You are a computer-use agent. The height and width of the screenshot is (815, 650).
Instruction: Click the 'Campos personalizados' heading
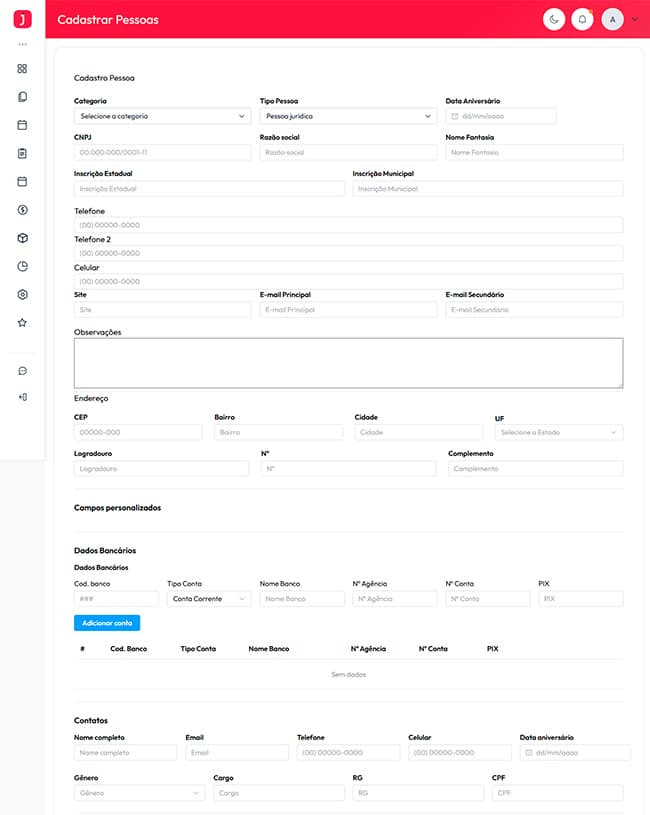click(117, 508)
